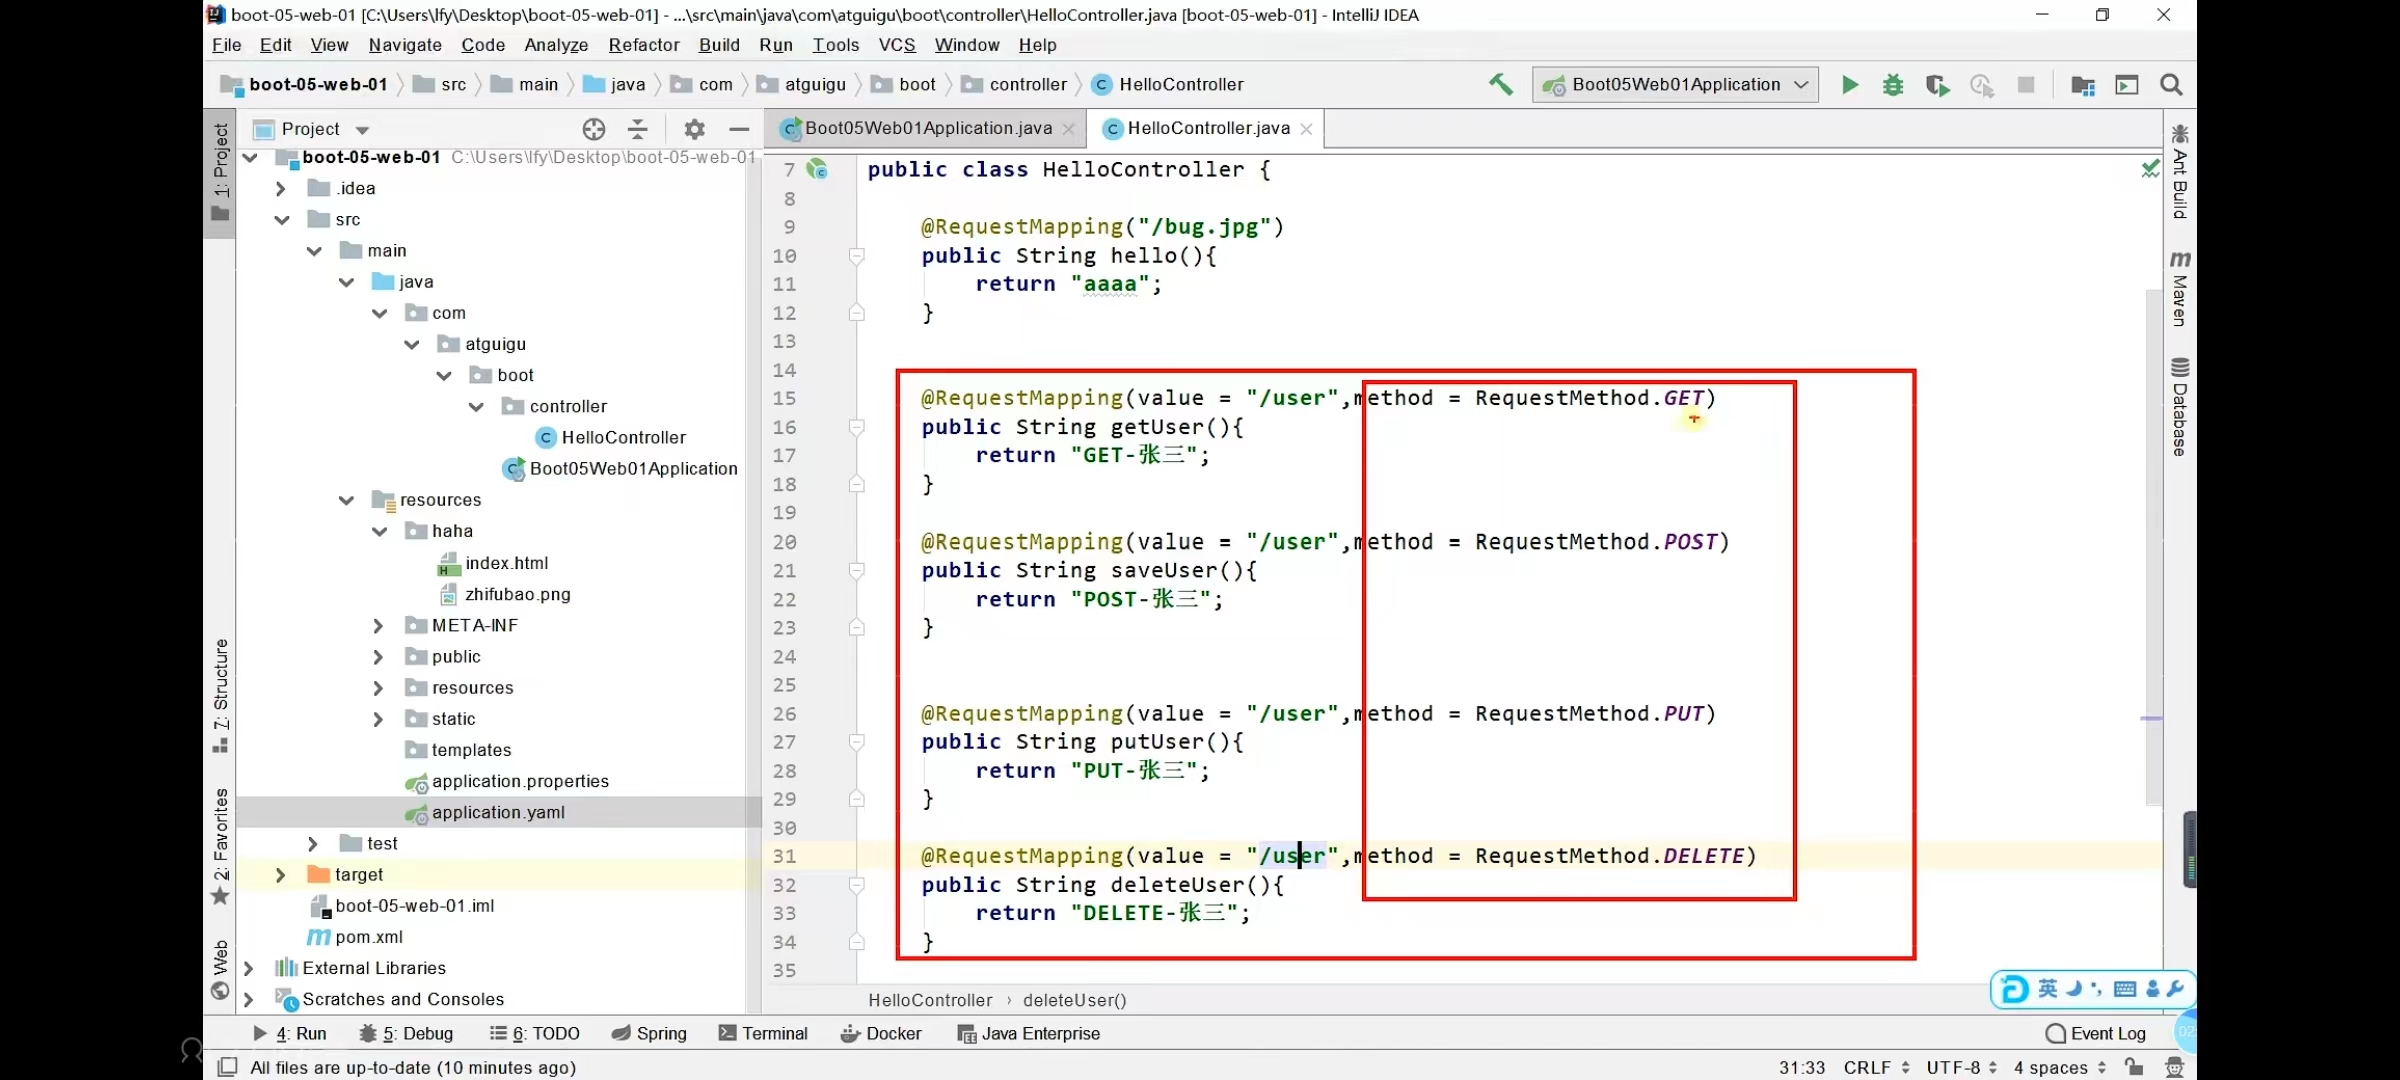Viewport: 2400px width, 1080px height.
Task: Open the Refactor menu
Action: [x=643, y=45]
